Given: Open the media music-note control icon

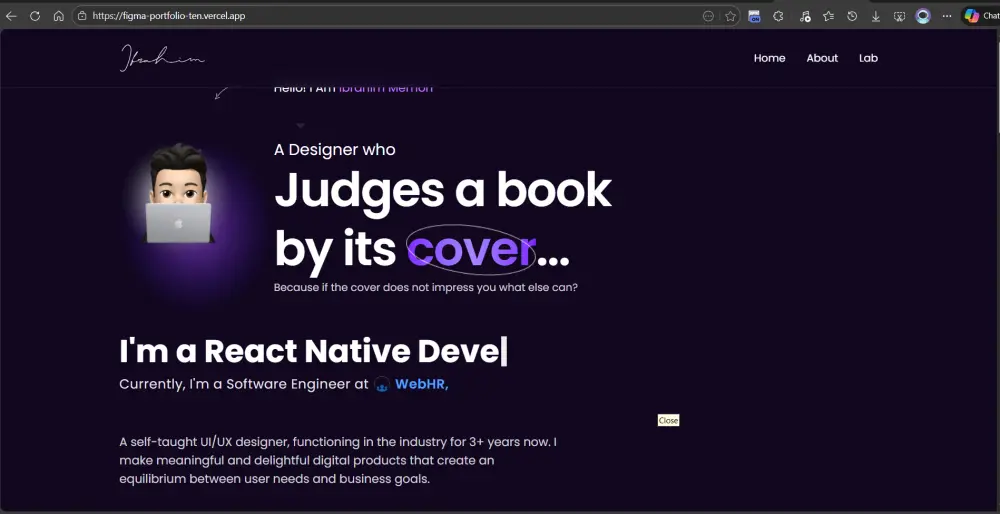Looking at the screenshot, I should [805, 16].
